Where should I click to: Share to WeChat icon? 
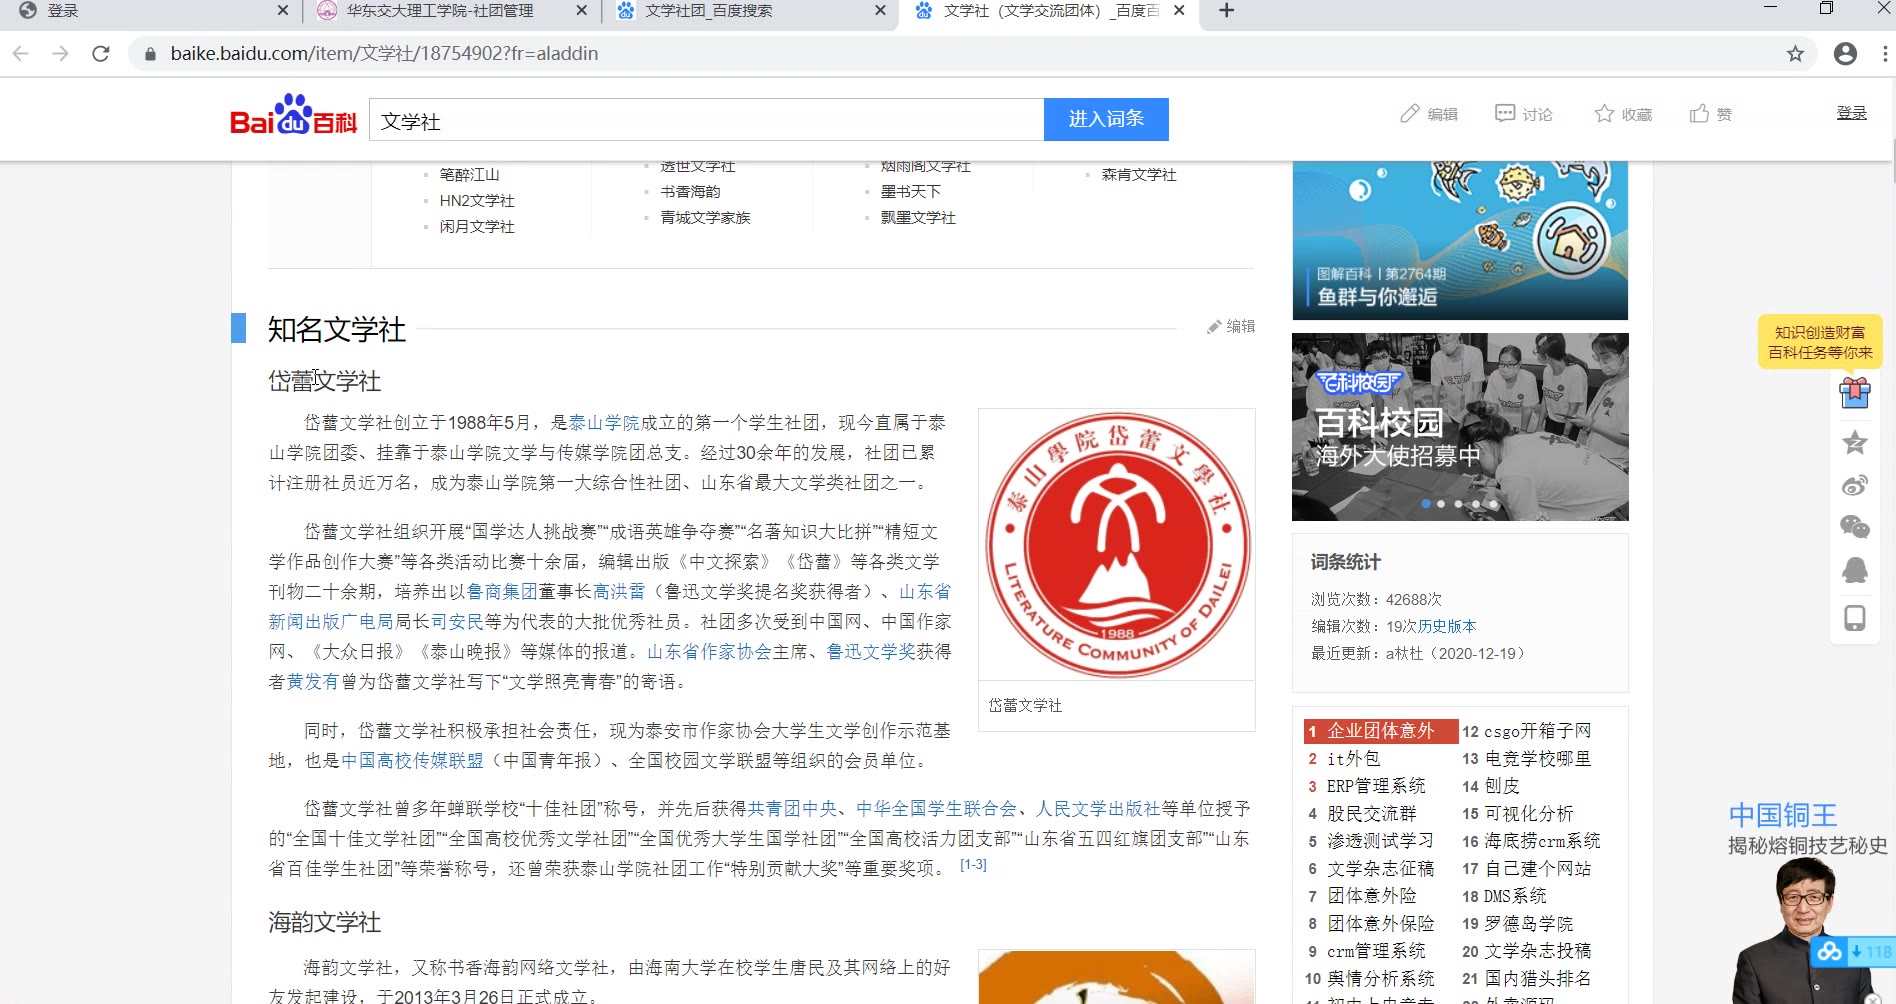(1855, 527)
